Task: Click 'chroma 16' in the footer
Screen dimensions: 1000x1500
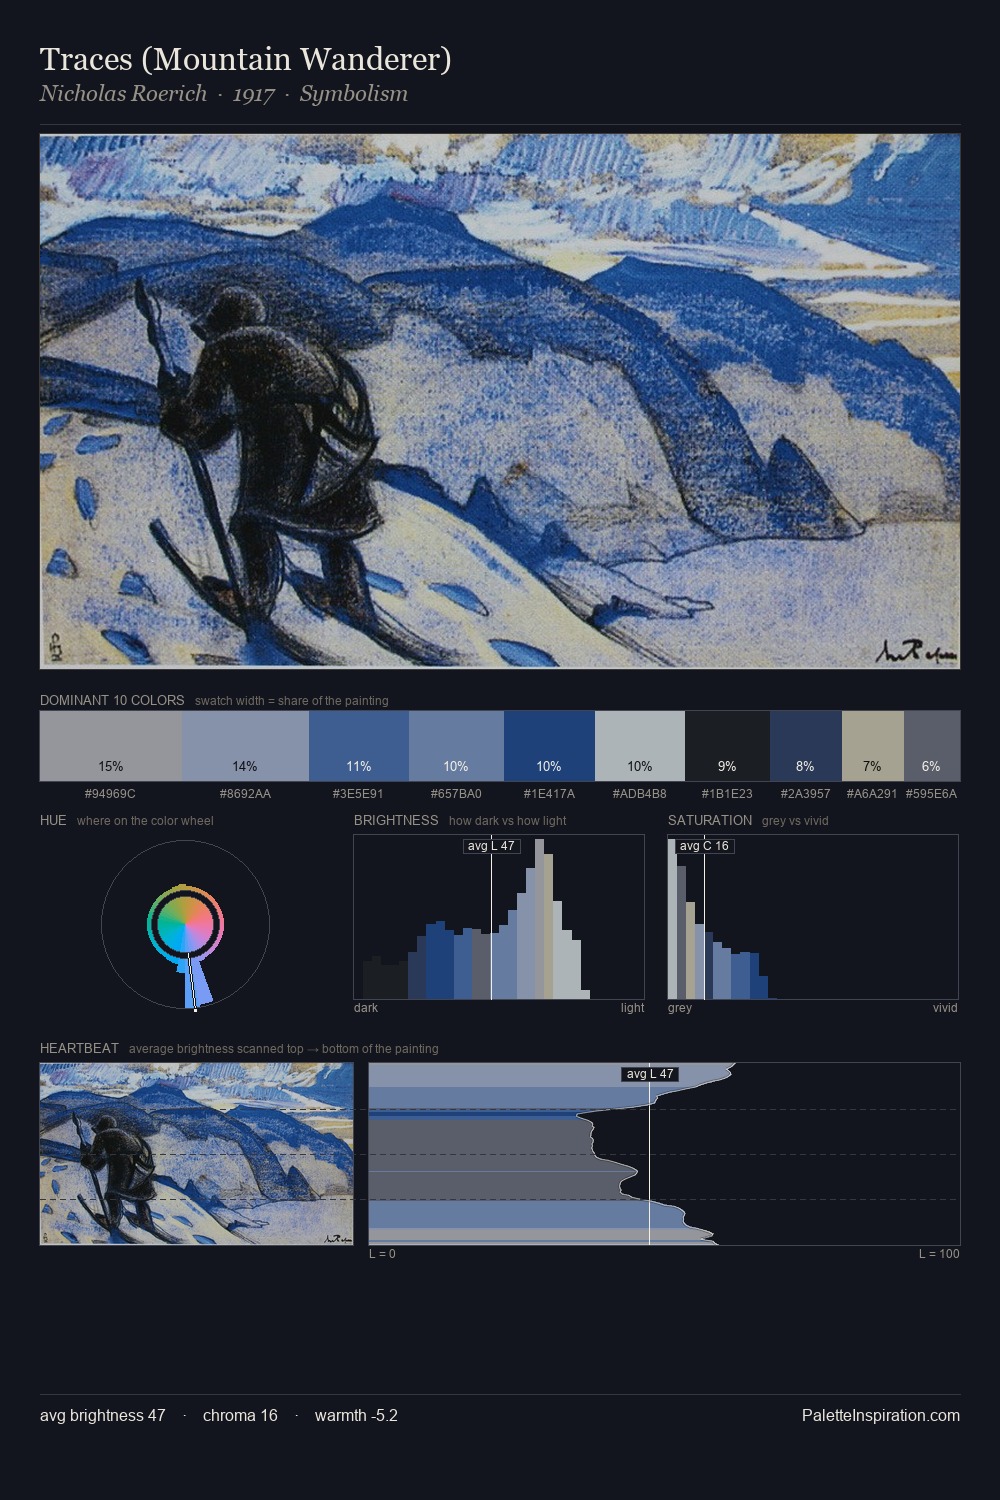Action: (240, 1415)
